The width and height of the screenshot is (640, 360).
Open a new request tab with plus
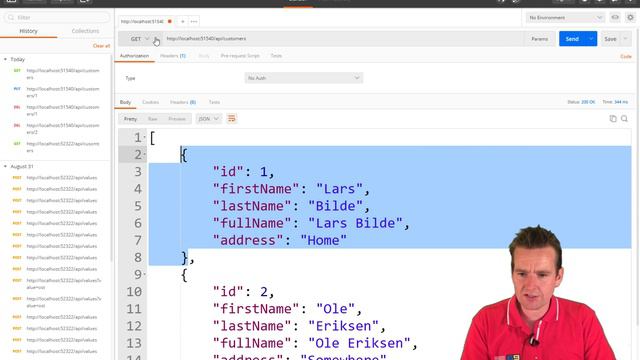point(183,21)
